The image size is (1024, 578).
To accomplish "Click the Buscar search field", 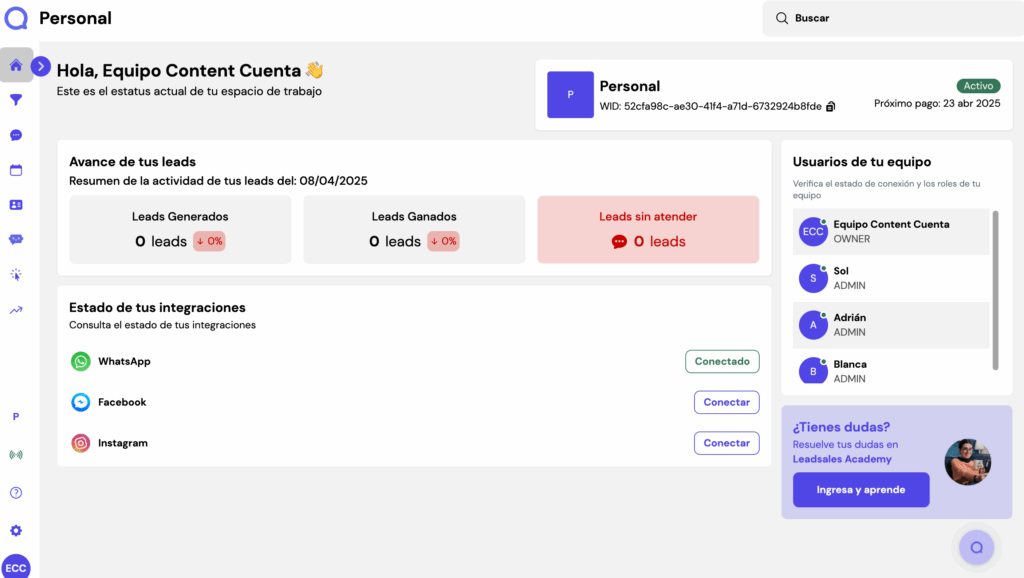I will pos(890,18).
